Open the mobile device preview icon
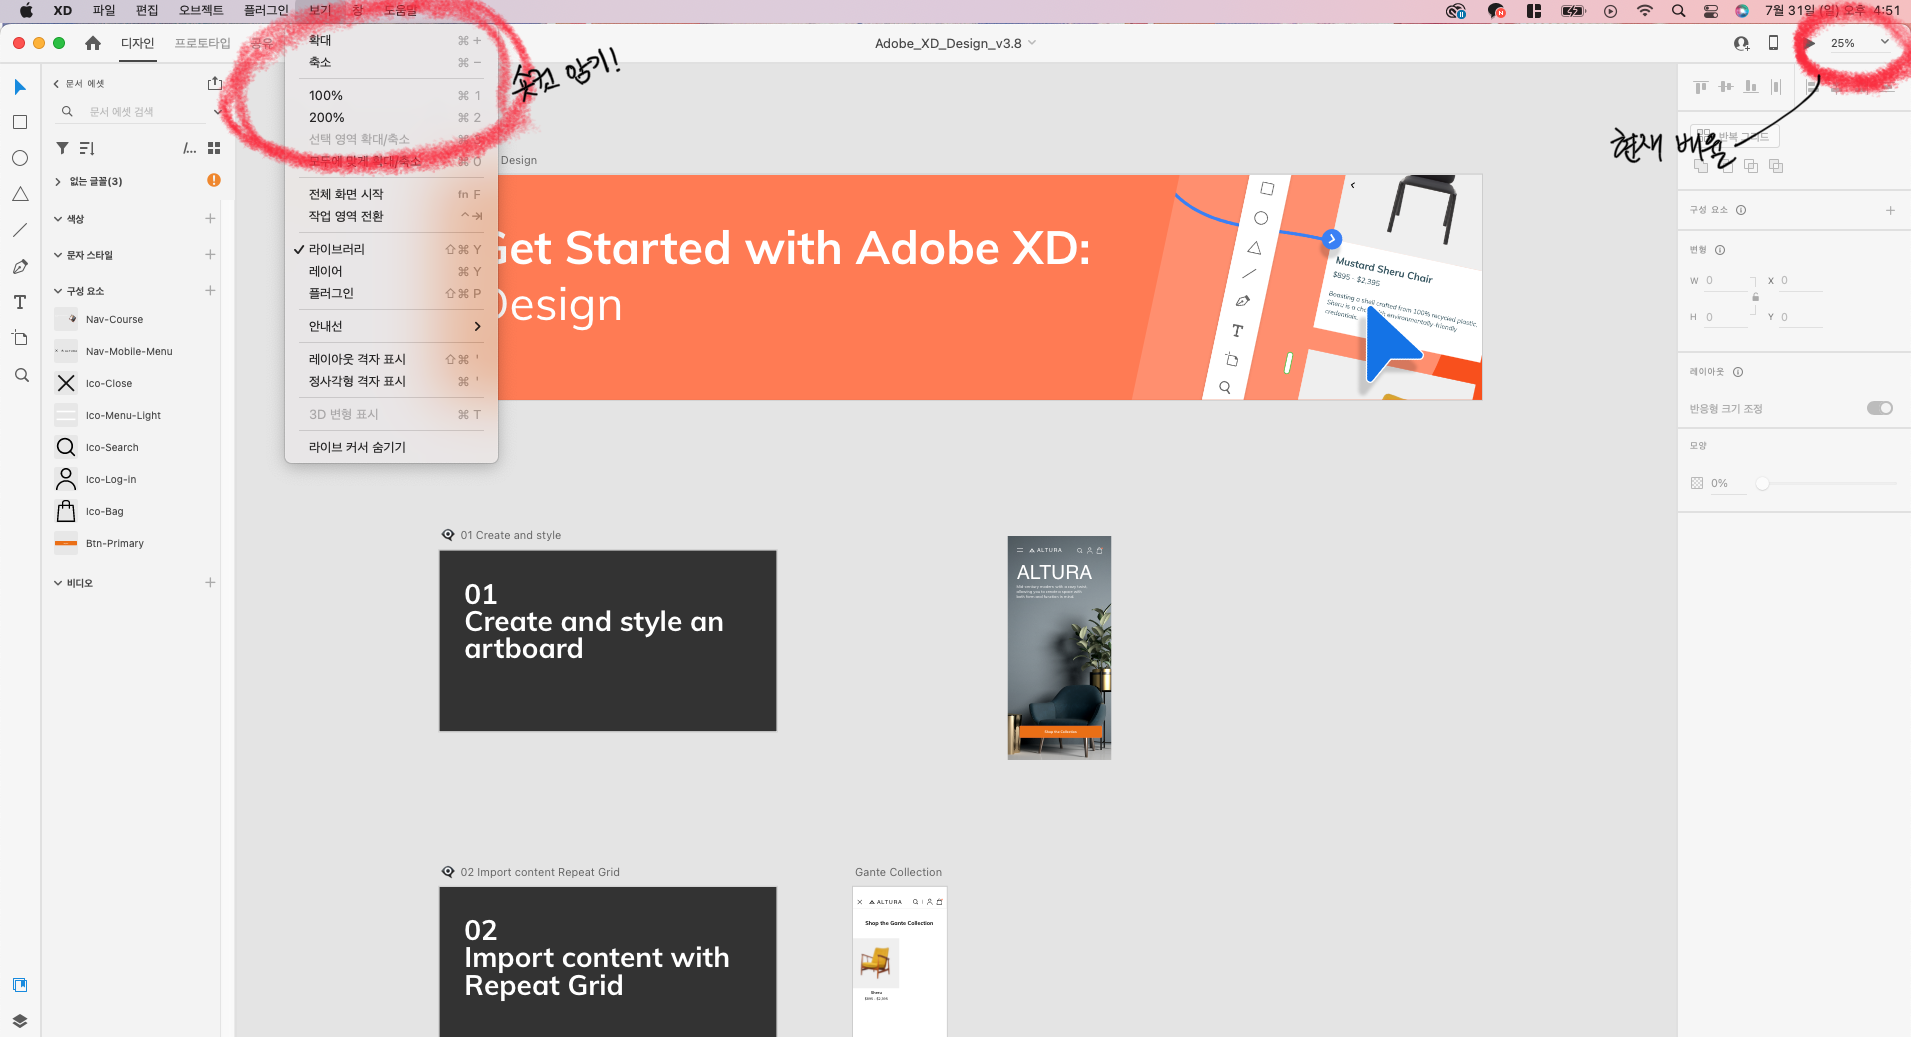This screenshot has height=1037, width=1911. (1773, 43)
